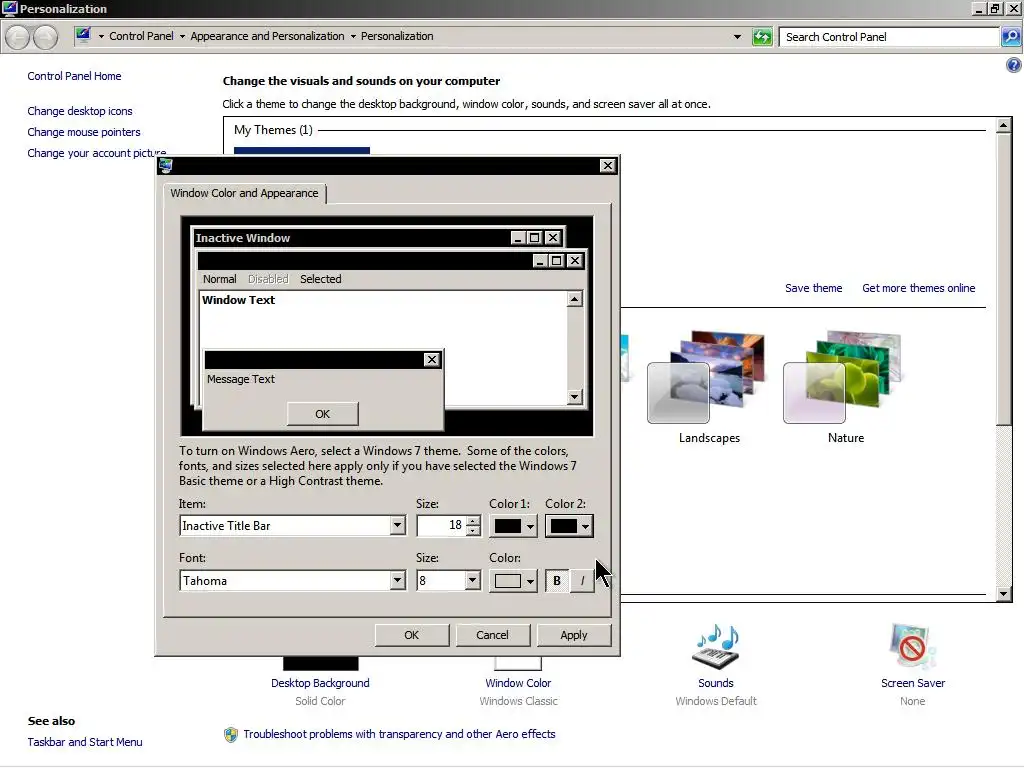This screenshot has width=1024, height=768.
Task: Open the Screen Saver icon
Action: point(912,647)
